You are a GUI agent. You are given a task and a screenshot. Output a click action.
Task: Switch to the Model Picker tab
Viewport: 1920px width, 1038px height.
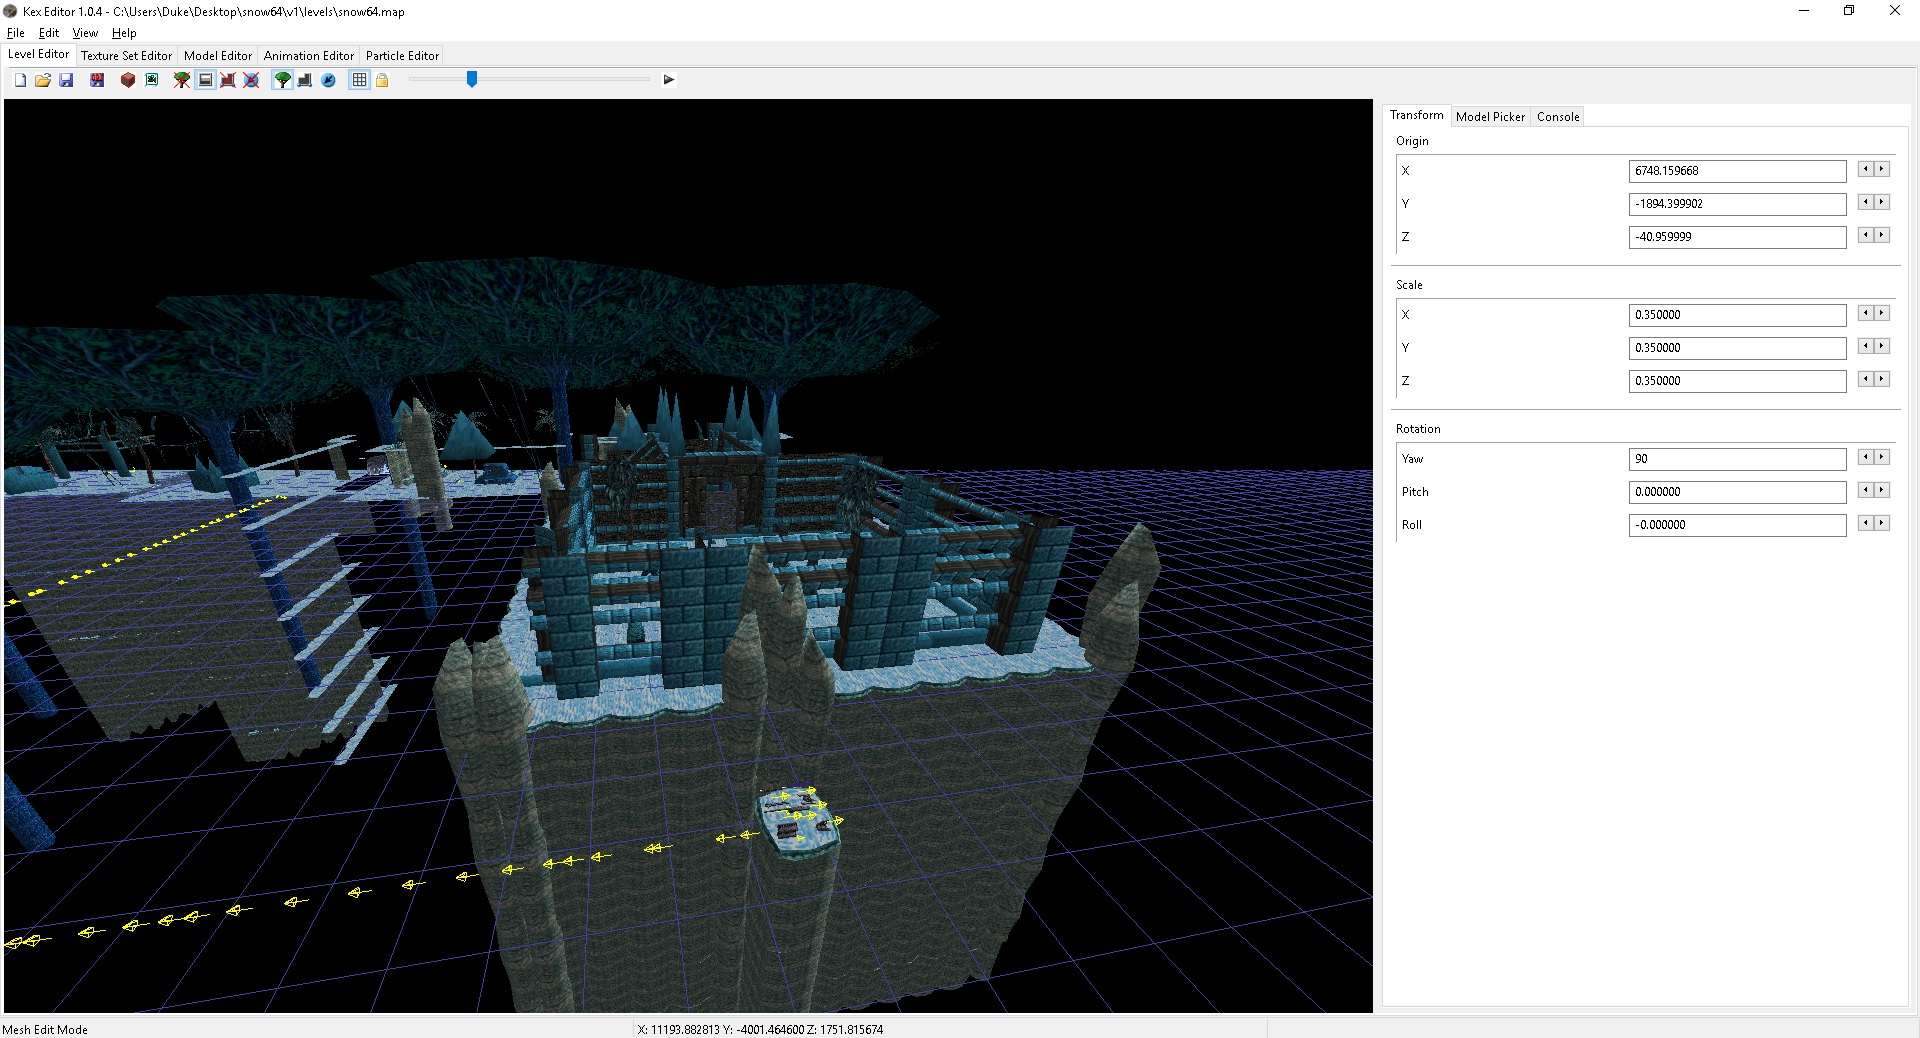[x=1490, y=117]
